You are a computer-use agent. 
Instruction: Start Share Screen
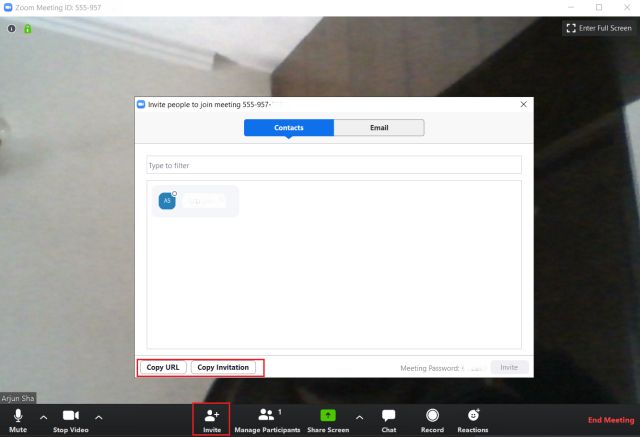pyautogui.click(x=328, y=421)
